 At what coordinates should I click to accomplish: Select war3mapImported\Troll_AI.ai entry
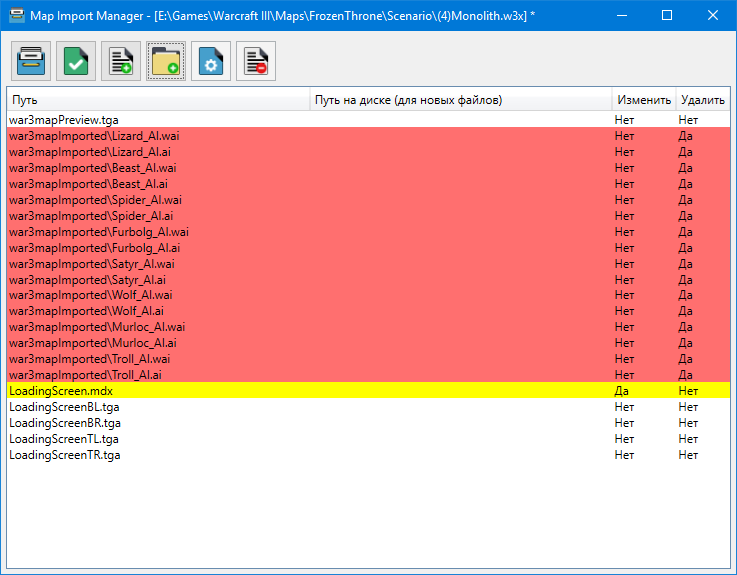click(368, 375)
